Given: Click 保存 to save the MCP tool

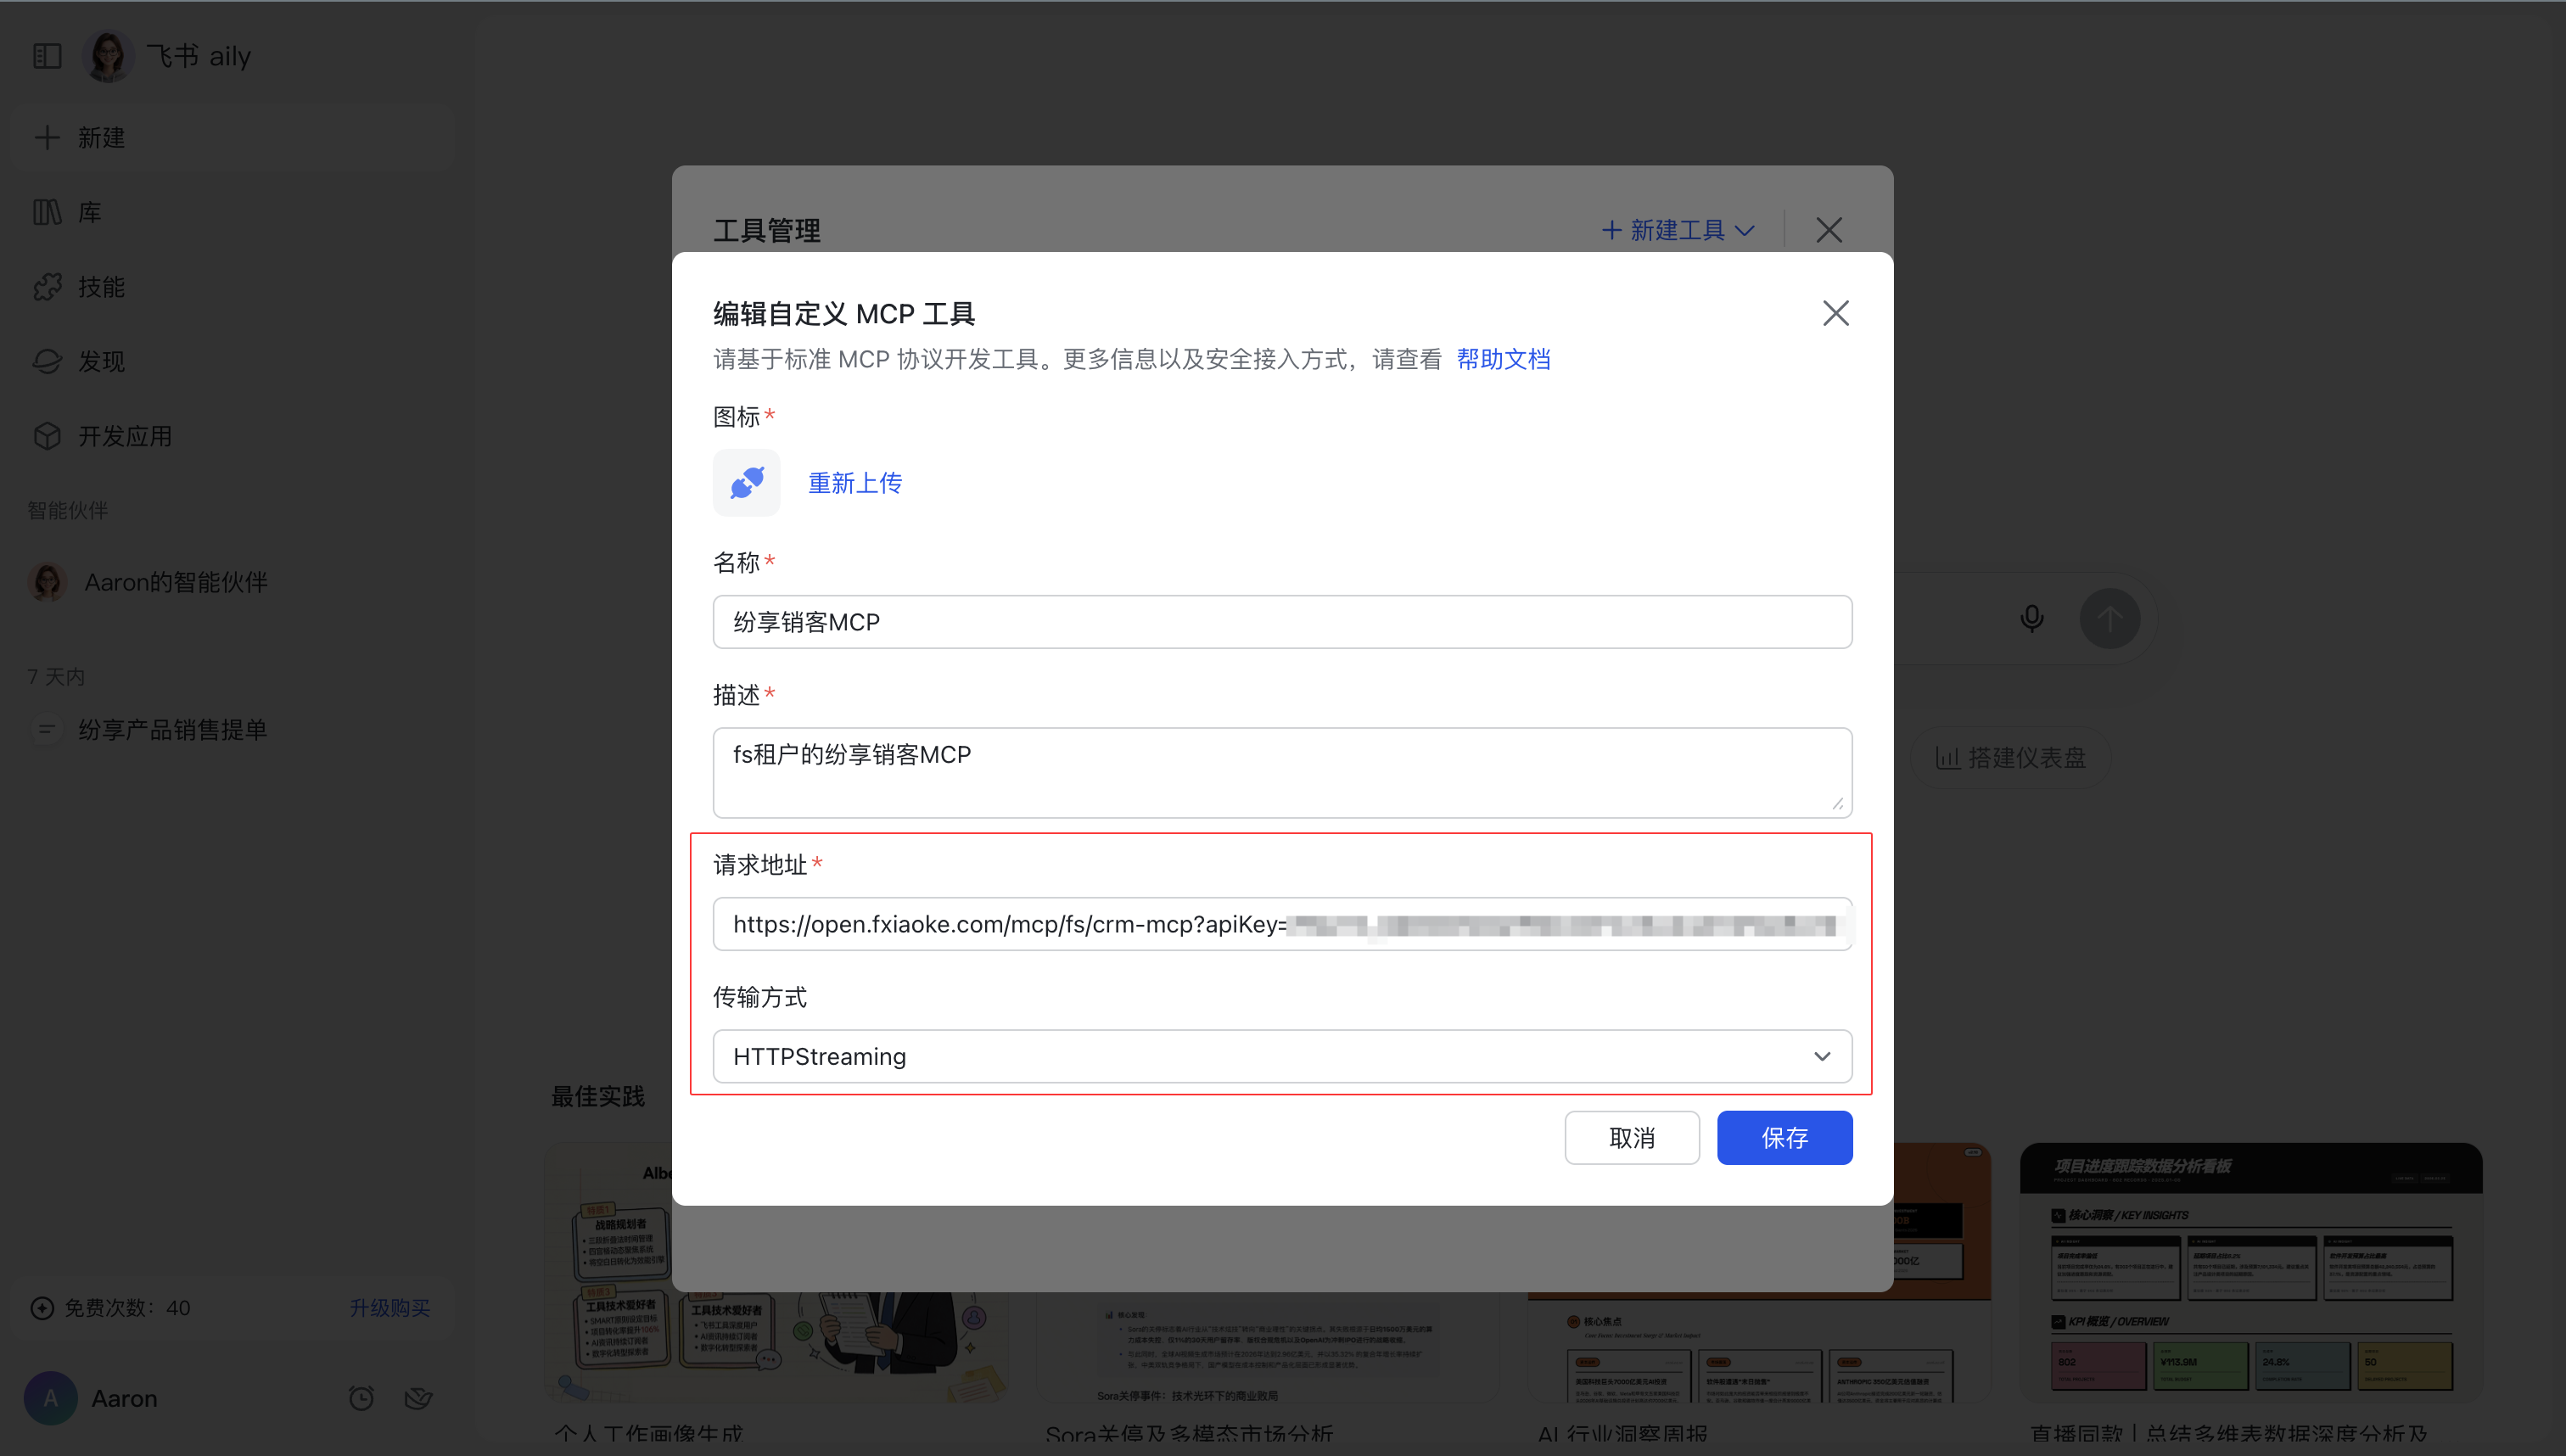Looking at the screenshot, I should [x=1784, y=1138].
